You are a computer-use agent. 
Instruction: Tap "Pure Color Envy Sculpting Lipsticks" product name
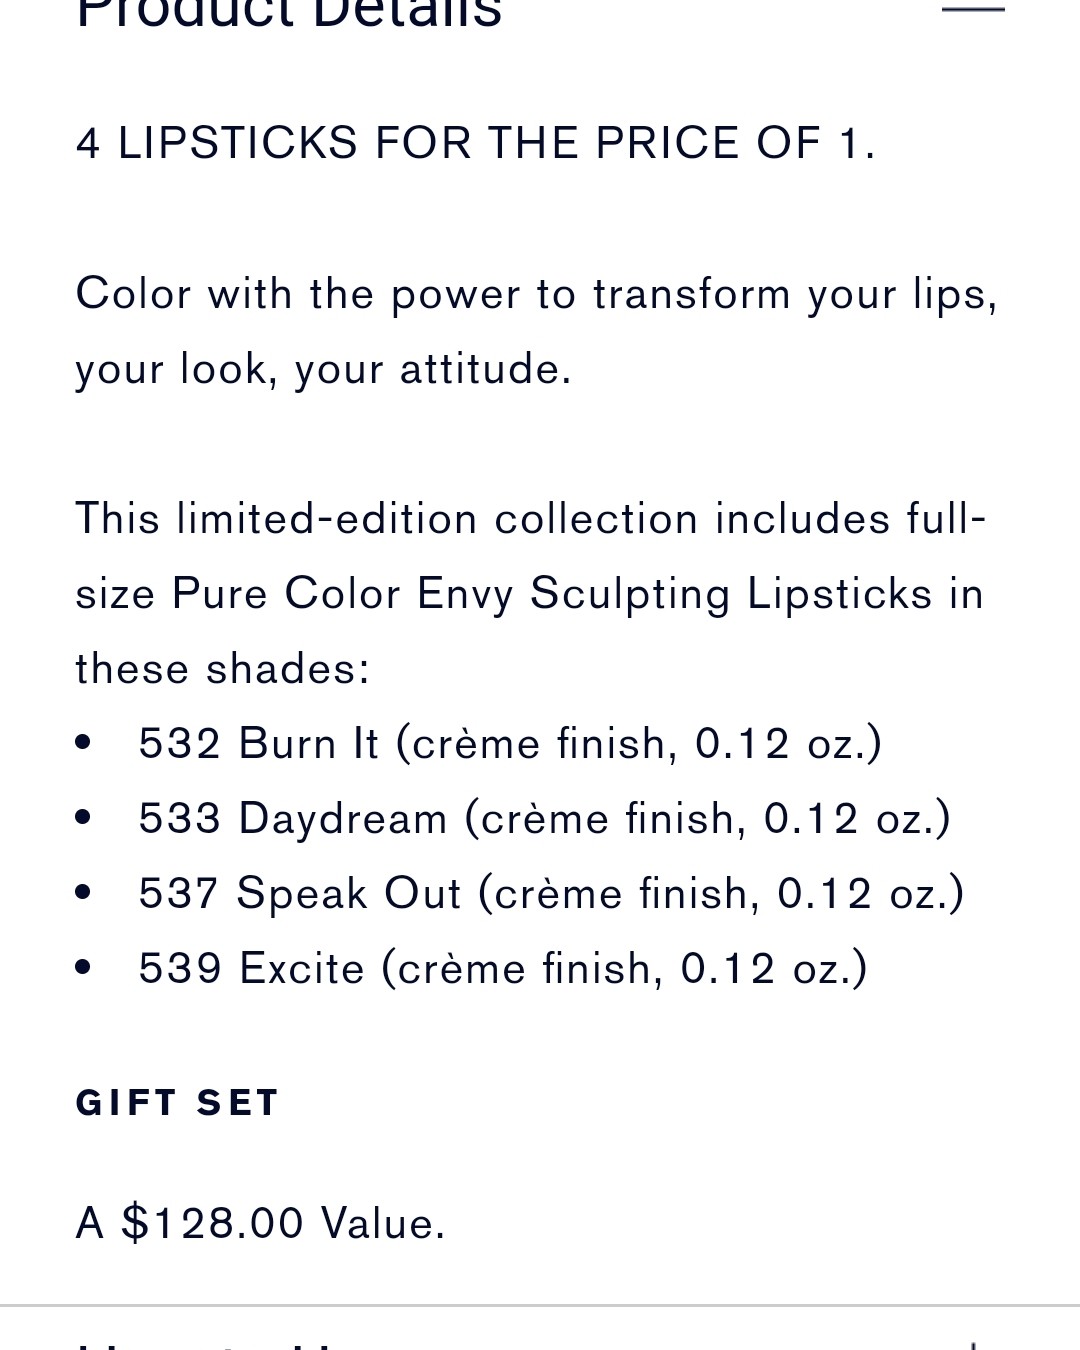tap(552, 594)
